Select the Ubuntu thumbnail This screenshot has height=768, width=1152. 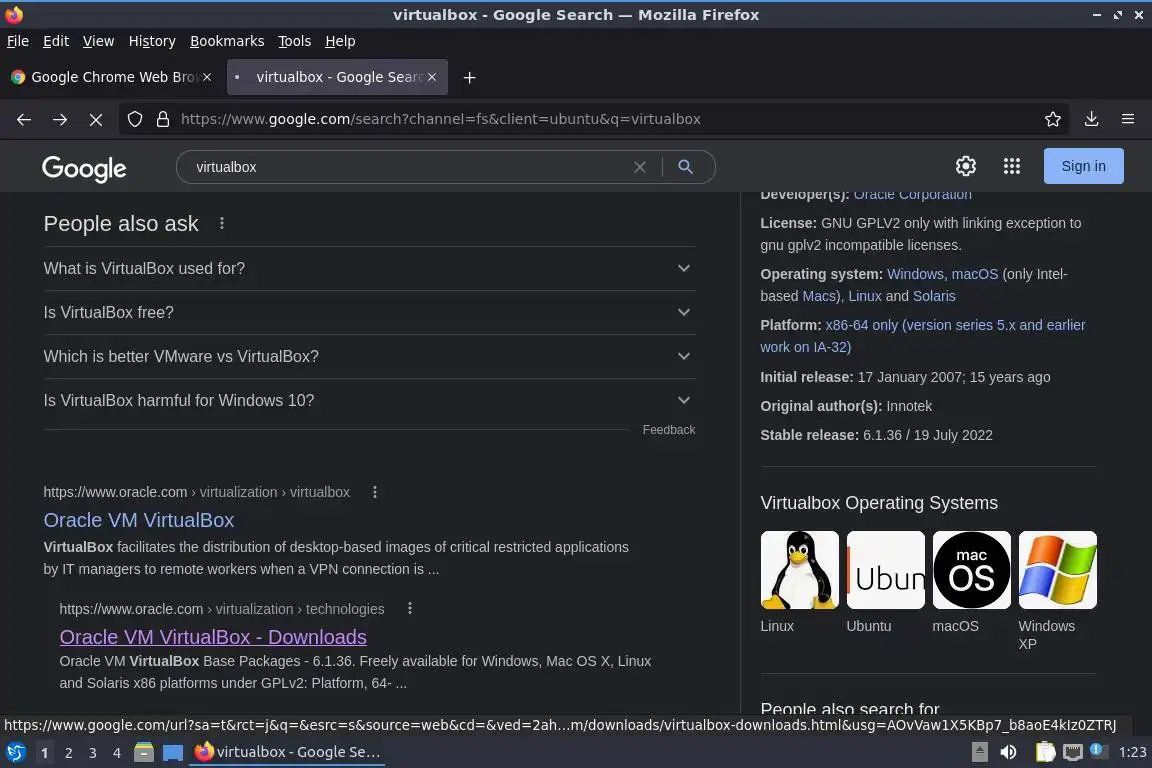885,570
